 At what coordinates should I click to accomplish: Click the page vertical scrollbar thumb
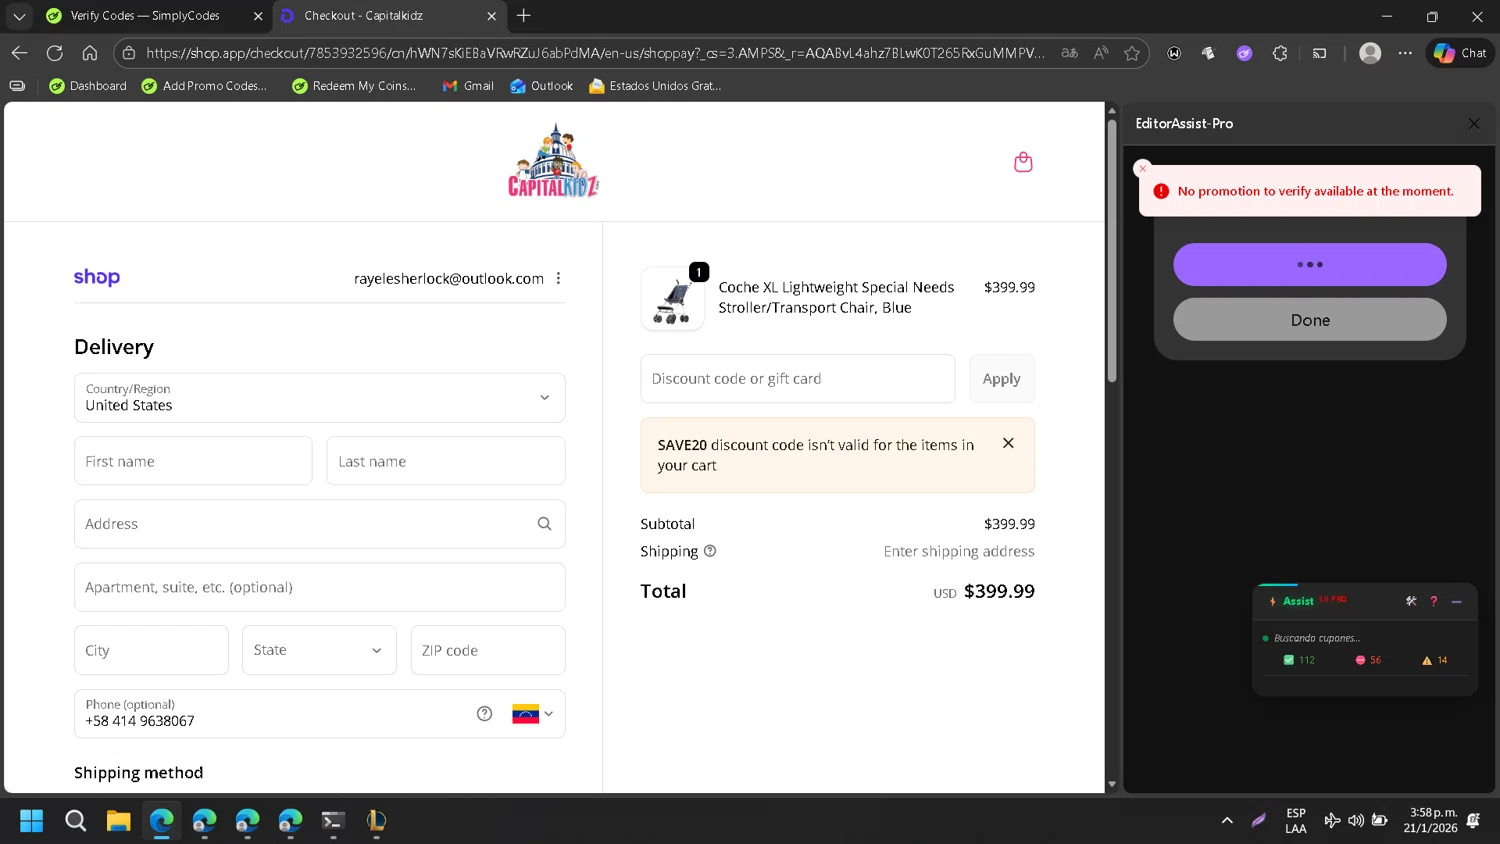pyautogui.click(x=1111, y=250)
